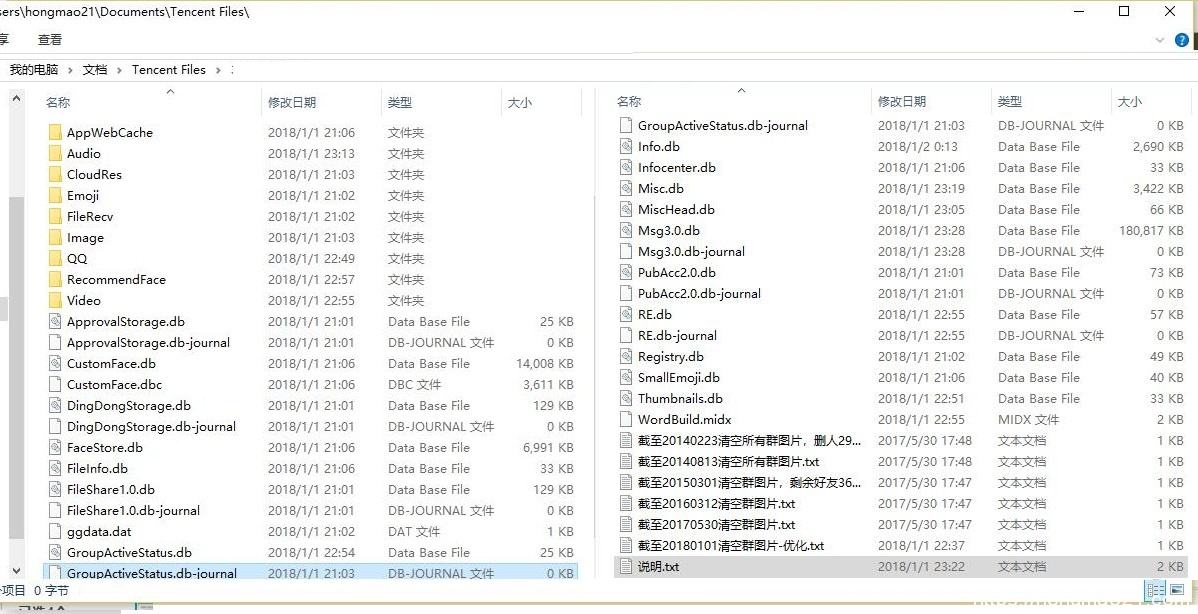Click the WordBuild.midx file icon

(626, 419)
